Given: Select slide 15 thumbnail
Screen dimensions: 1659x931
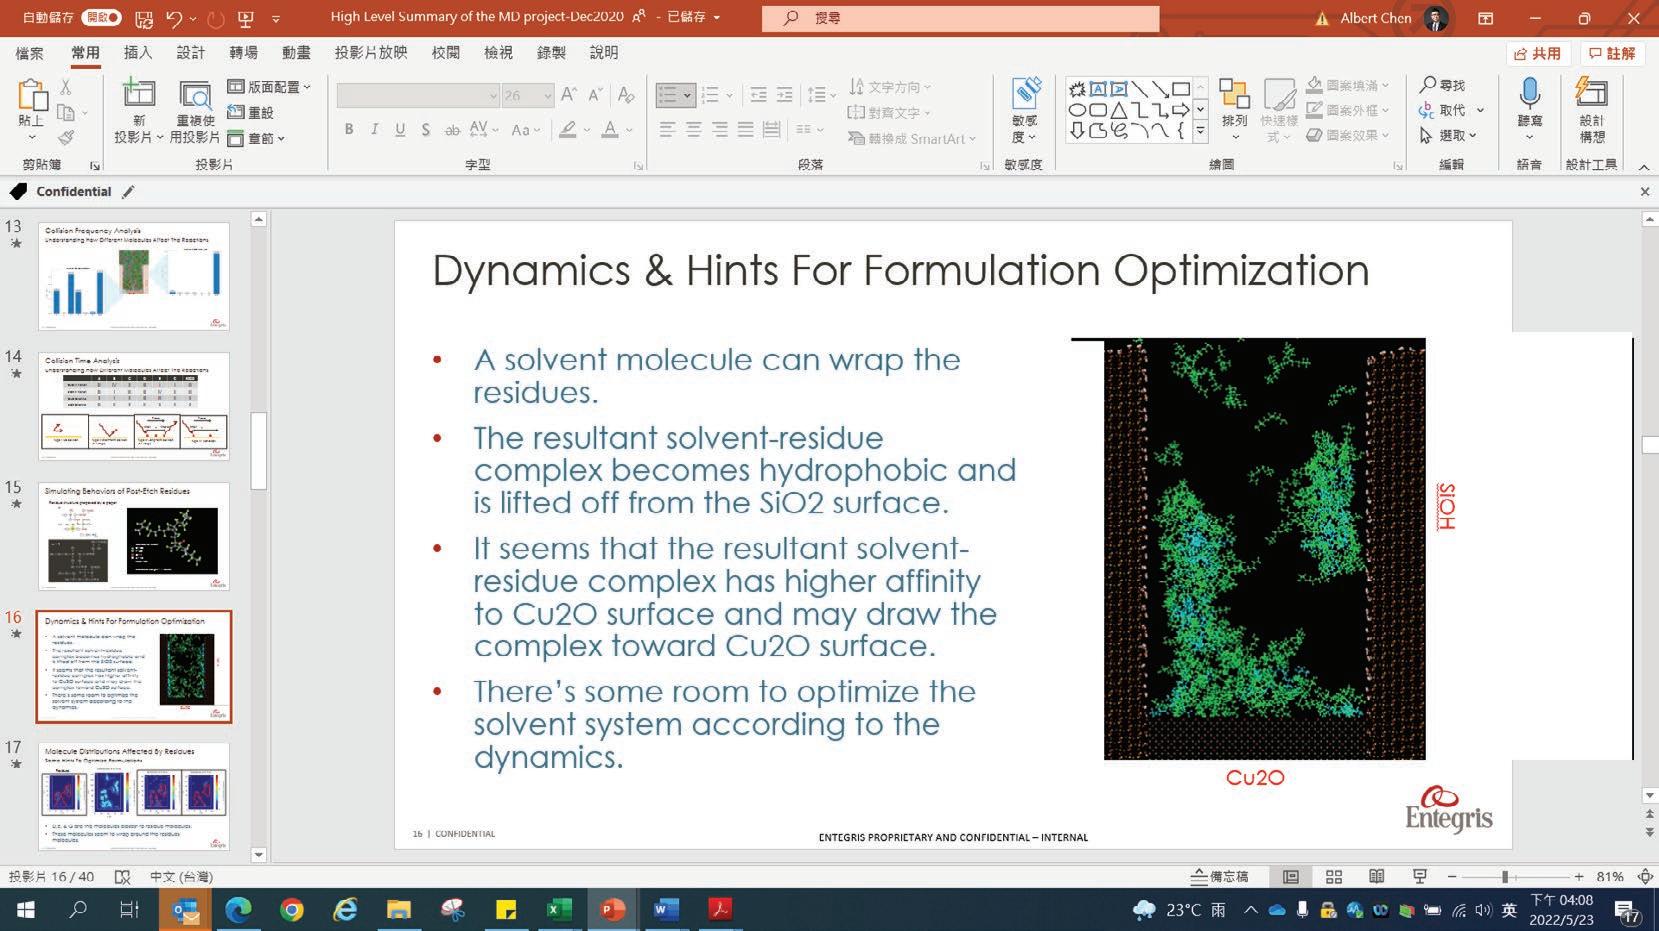Looking at the screenshot, I should click(x=134, y=537).
